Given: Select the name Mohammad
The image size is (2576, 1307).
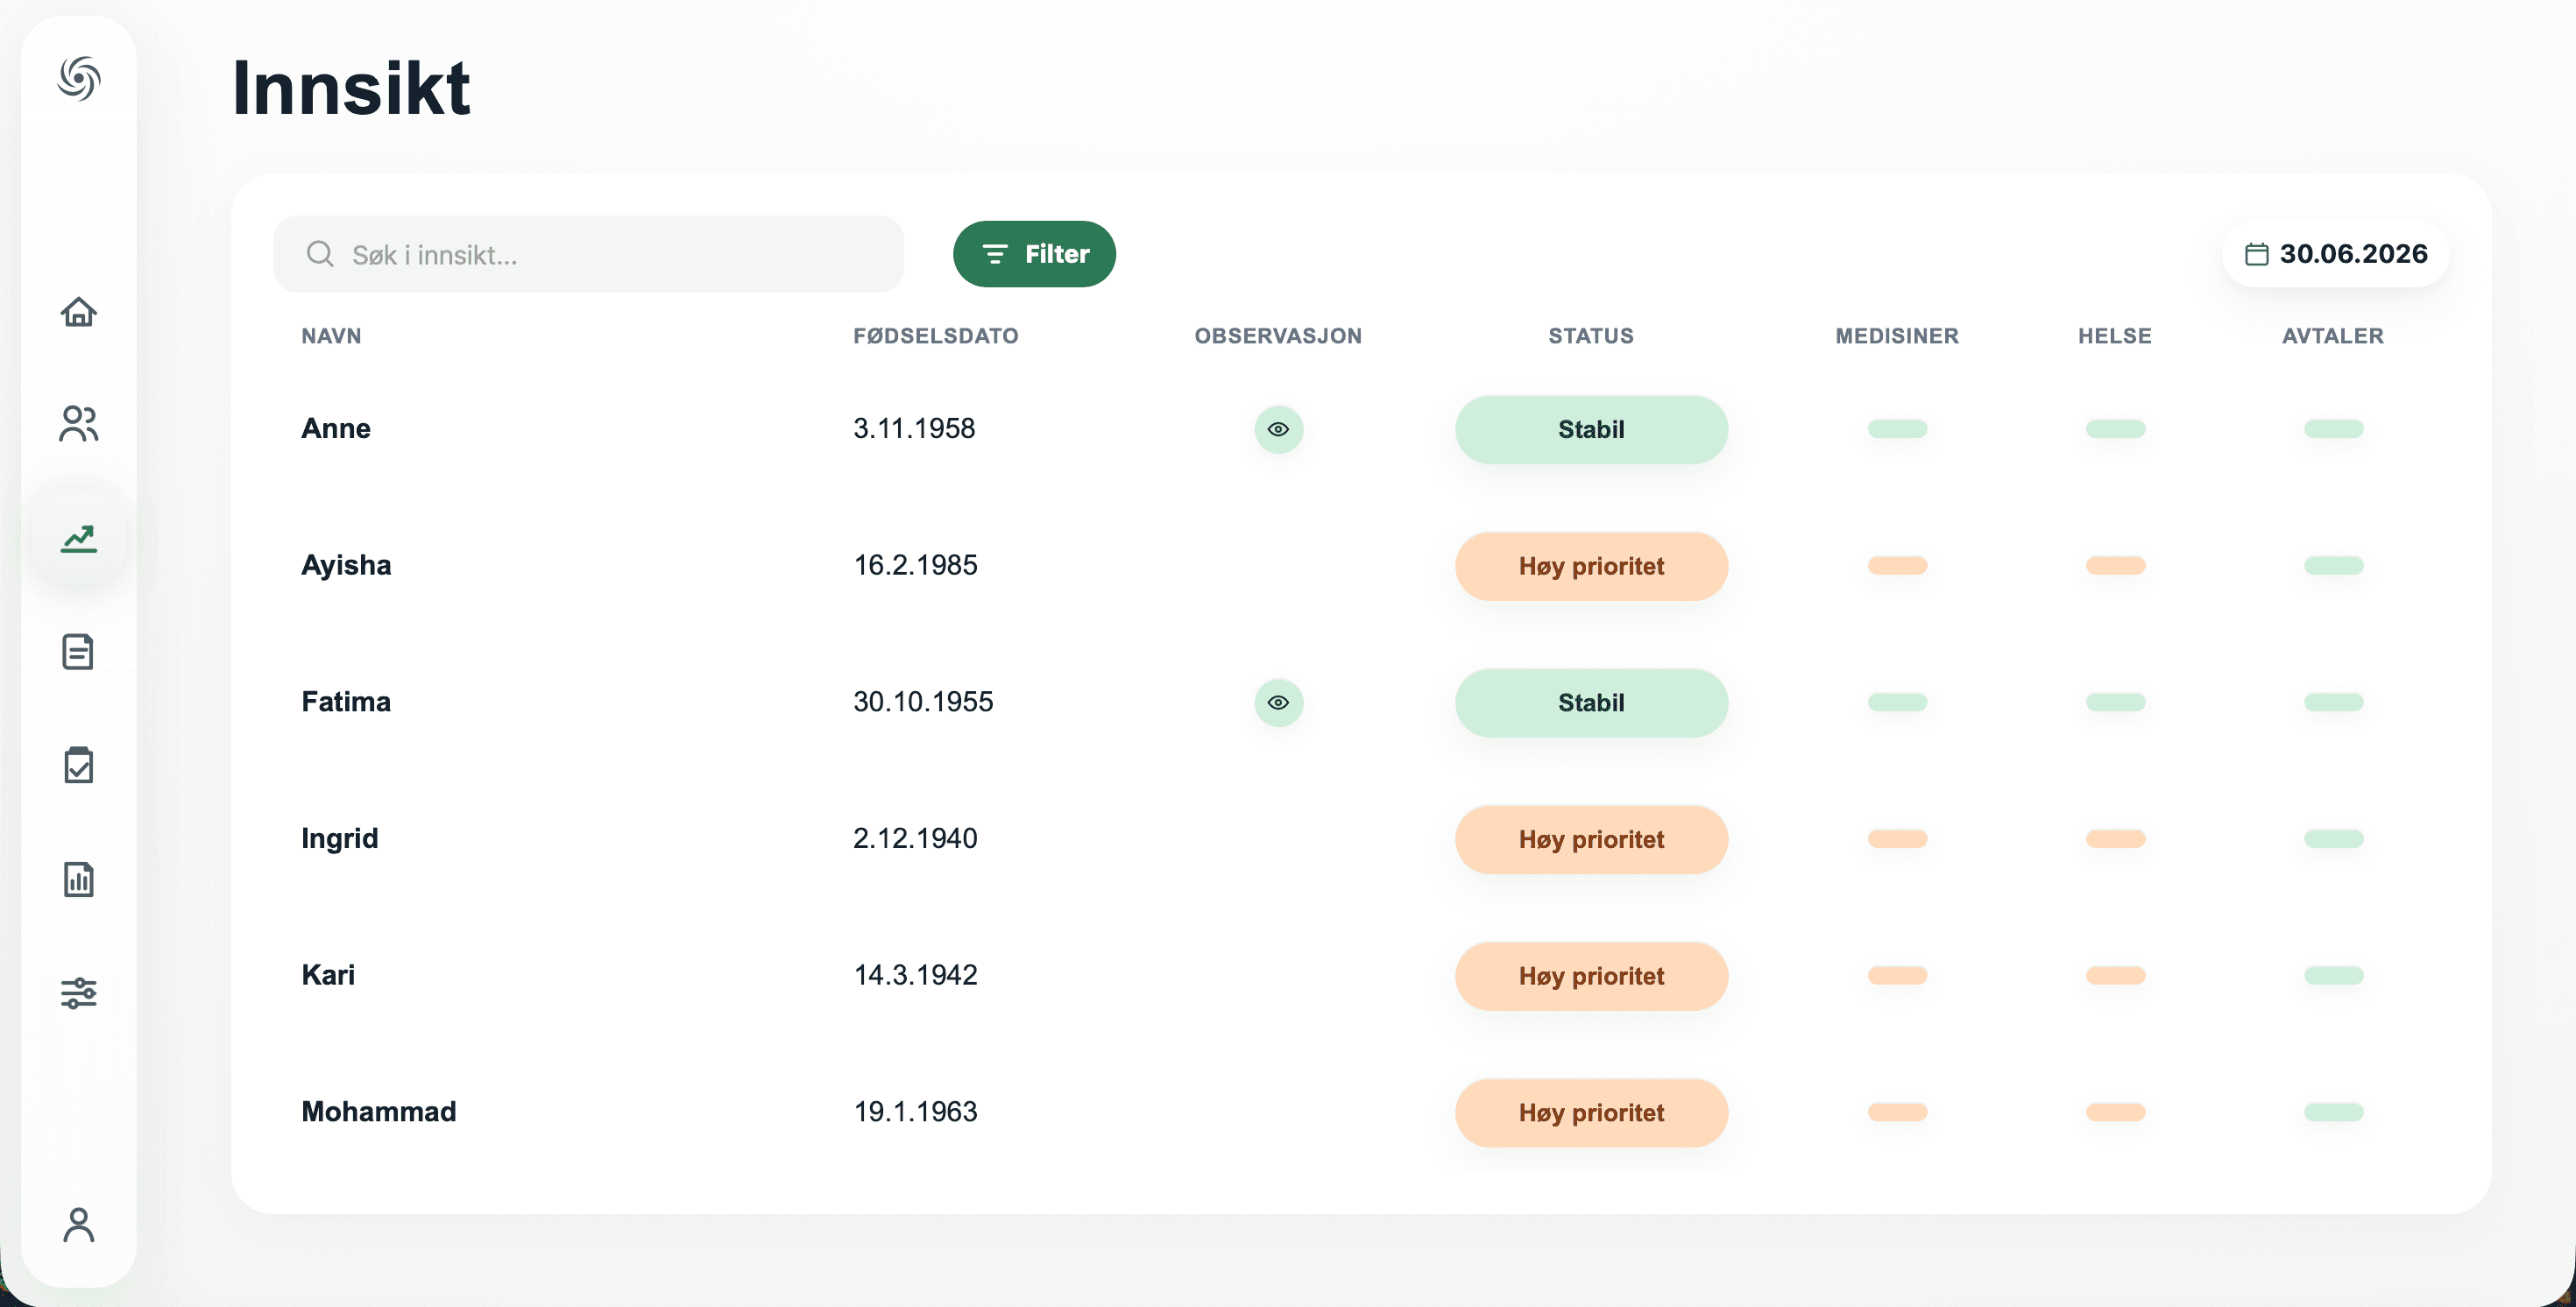Looking at the screenshot, I should [x=379, y=1112].
